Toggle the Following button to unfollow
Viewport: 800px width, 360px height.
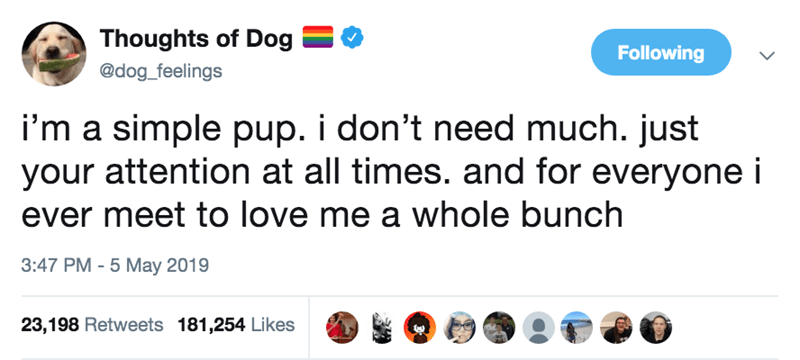tap(661, 53)
